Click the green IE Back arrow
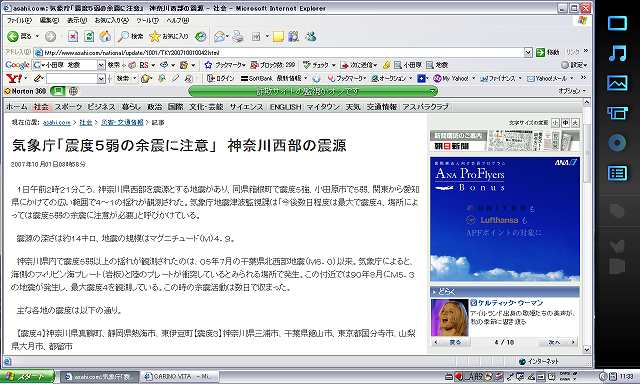640x384 pixels. (13, 36)
